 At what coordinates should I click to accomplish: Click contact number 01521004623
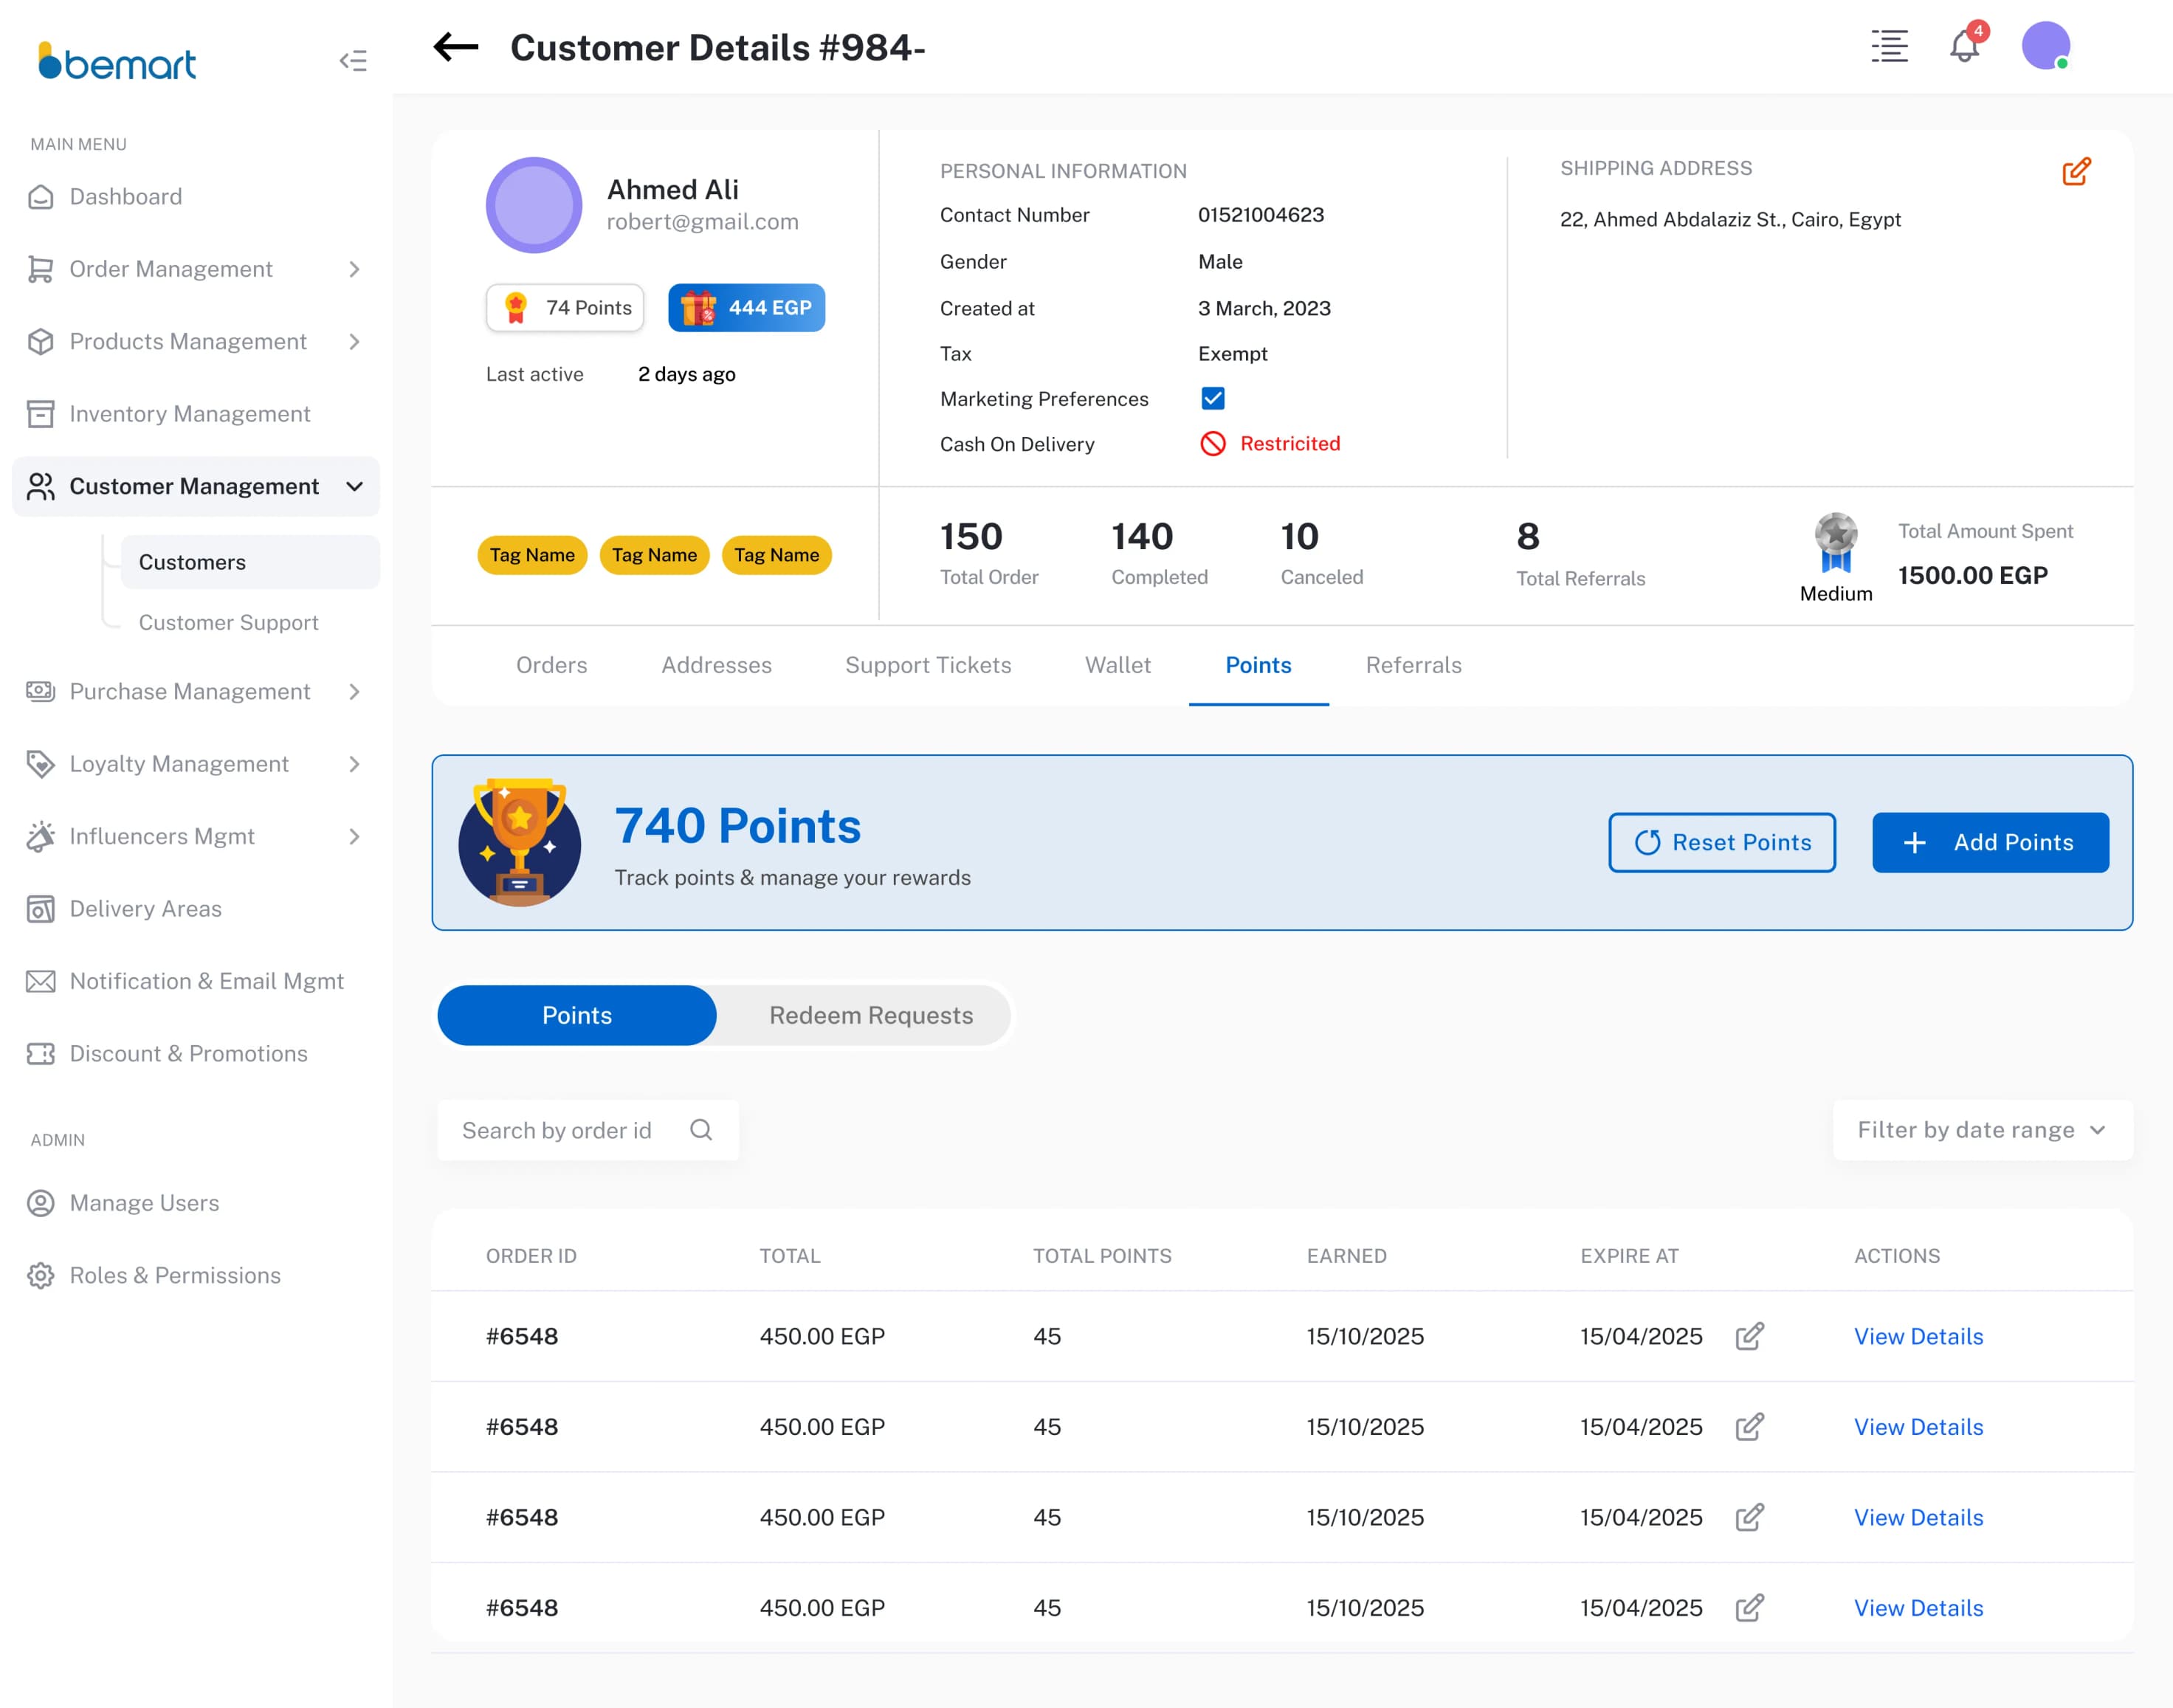point(1260,215)
